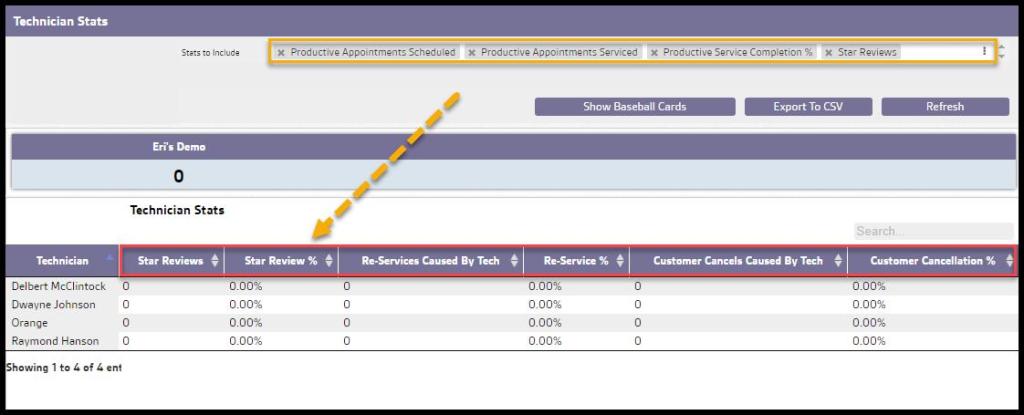Remove Productive Appointments Serviced tag
1024x415 pixels.
pyautogui.click(x=472, y=53)
